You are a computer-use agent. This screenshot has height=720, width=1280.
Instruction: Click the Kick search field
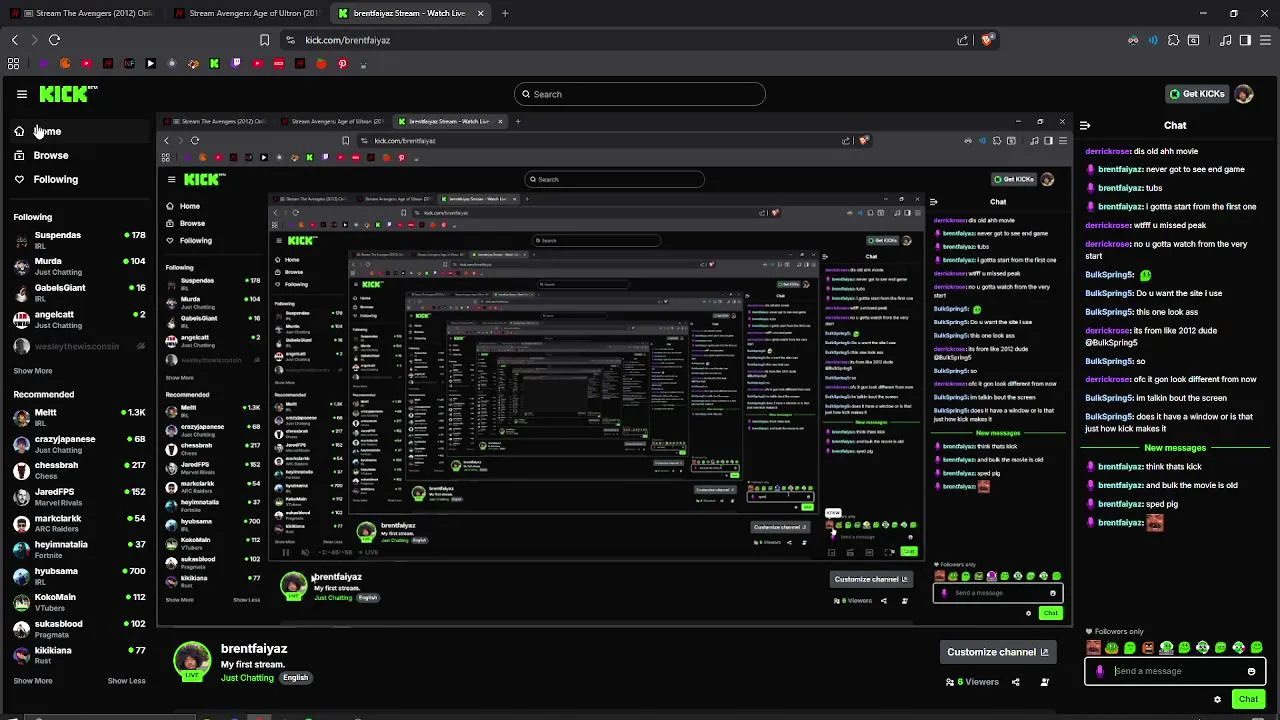click(640, 94)
